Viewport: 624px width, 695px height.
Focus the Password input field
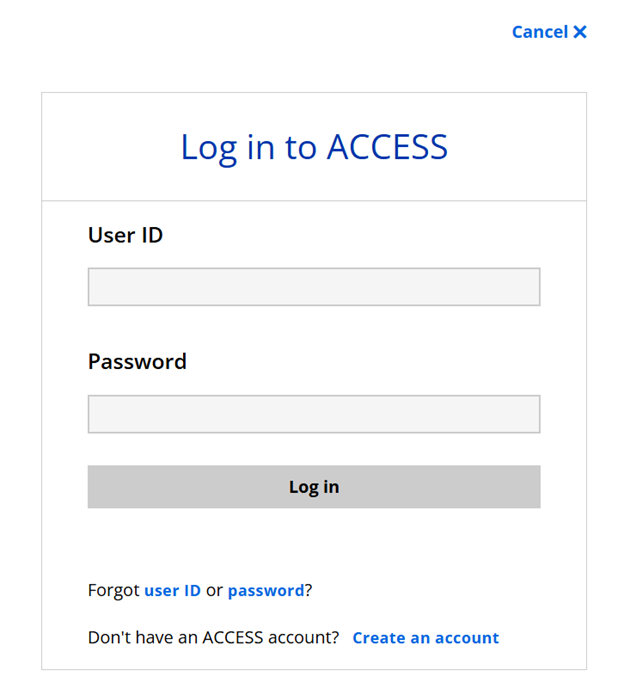tap(314, 414)
